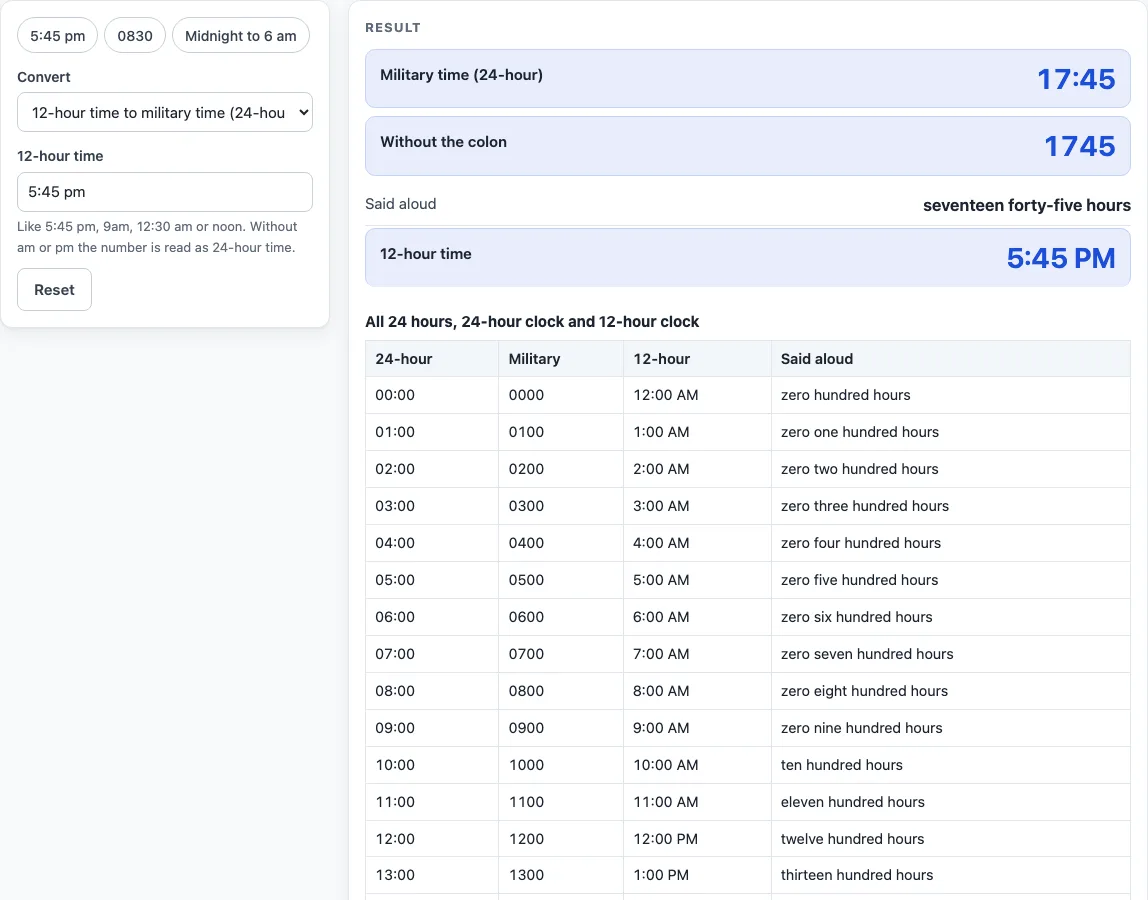Select the "Midnight to 6 am" example

[x=240, y=36]
